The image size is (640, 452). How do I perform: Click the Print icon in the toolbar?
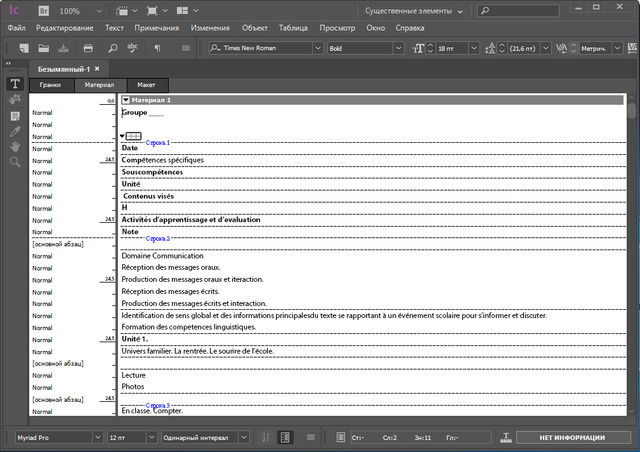[88, 48]
